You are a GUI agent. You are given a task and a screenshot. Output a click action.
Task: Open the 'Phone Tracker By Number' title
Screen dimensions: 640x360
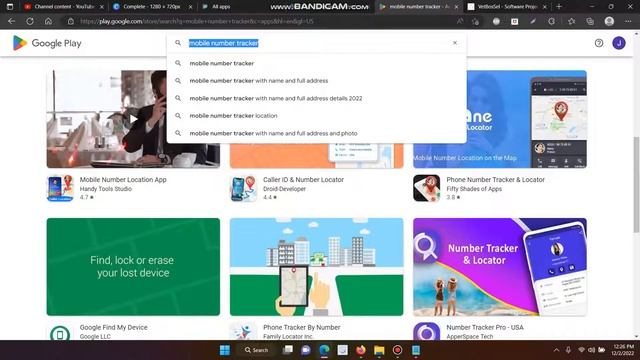click(x=302, y=327)
